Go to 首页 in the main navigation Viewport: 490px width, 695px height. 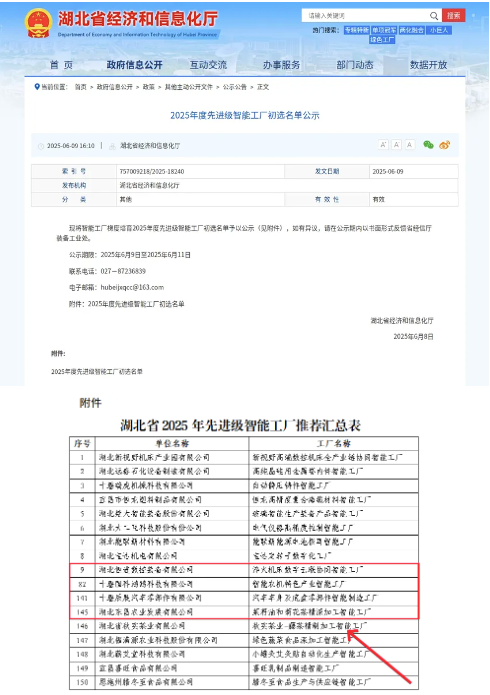61,65
